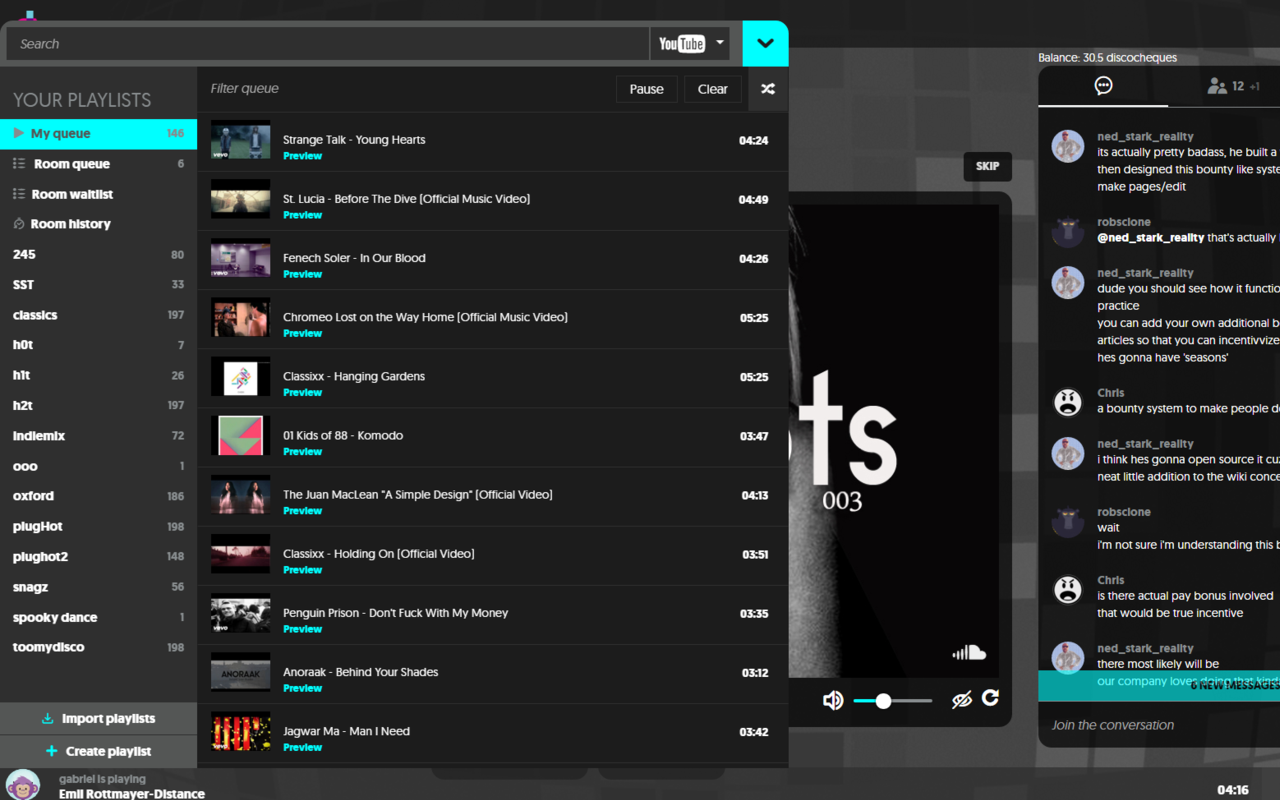Select My queue playlist
The height and width of the screenshot is (800, 1280).
pos(98,134)
